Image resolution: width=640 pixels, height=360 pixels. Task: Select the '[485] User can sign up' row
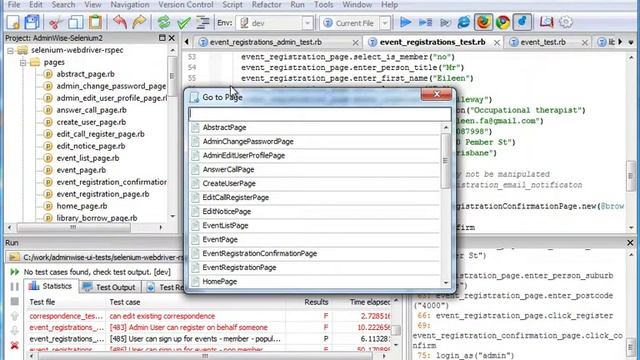pyautogui.click(x=209, y=339)
